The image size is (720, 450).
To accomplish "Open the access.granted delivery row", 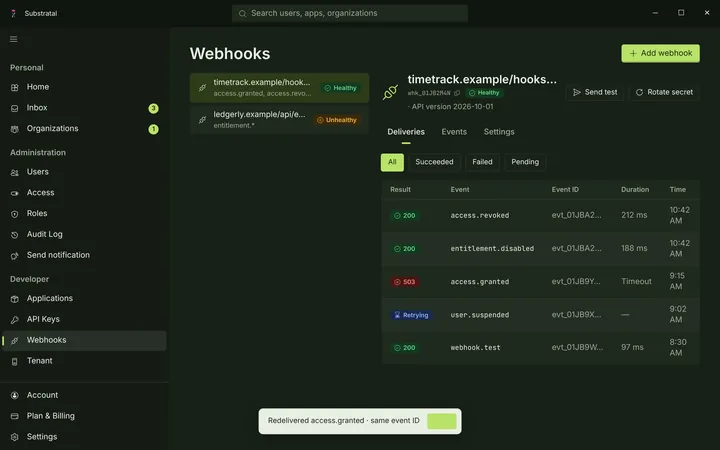I will click(540, 281).
